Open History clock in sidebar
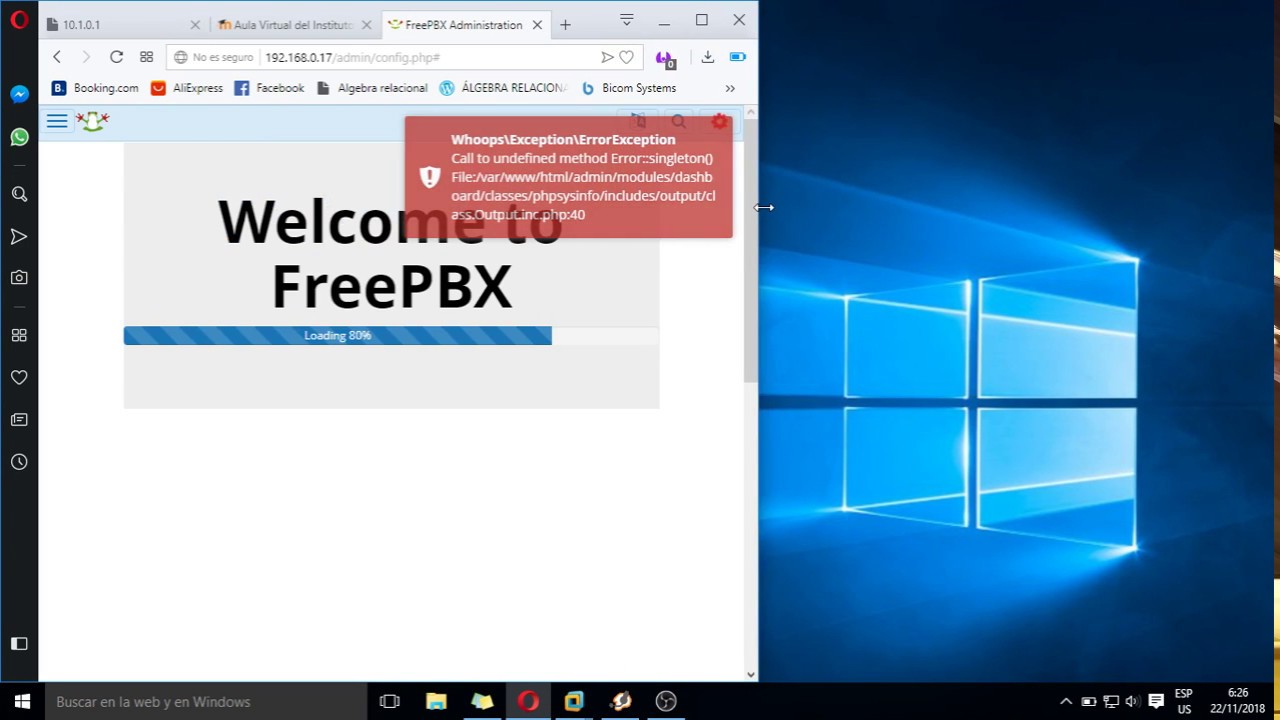Viewport: 1280px width, 720px height. pyautogui.click(x=19, y=462)
